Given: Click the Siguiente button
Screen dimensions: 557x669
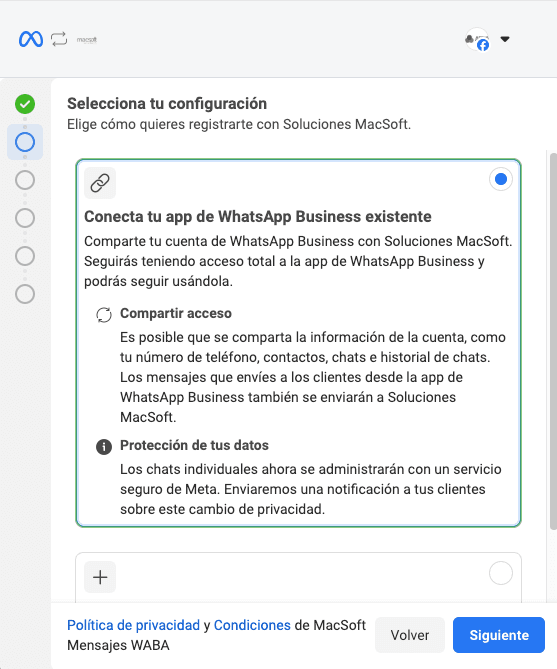Looking at the screenshot, I should 499,635.
